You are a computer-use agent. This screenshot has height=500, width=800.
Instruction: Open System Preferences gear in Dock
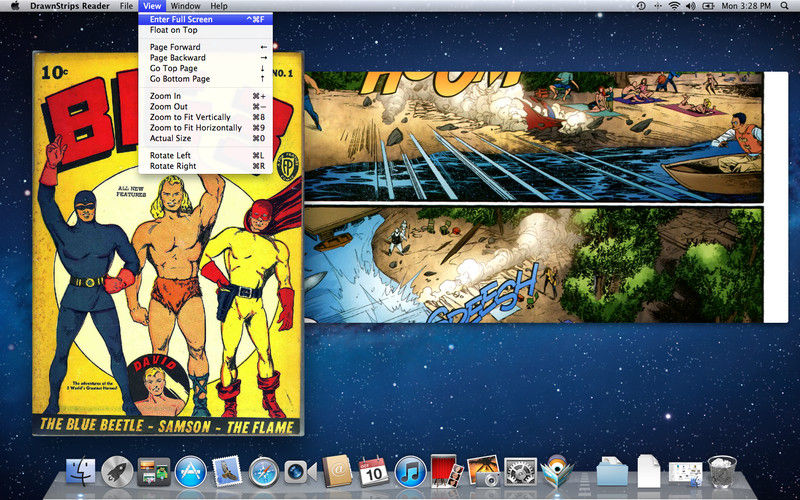click(x=520, y=471)
